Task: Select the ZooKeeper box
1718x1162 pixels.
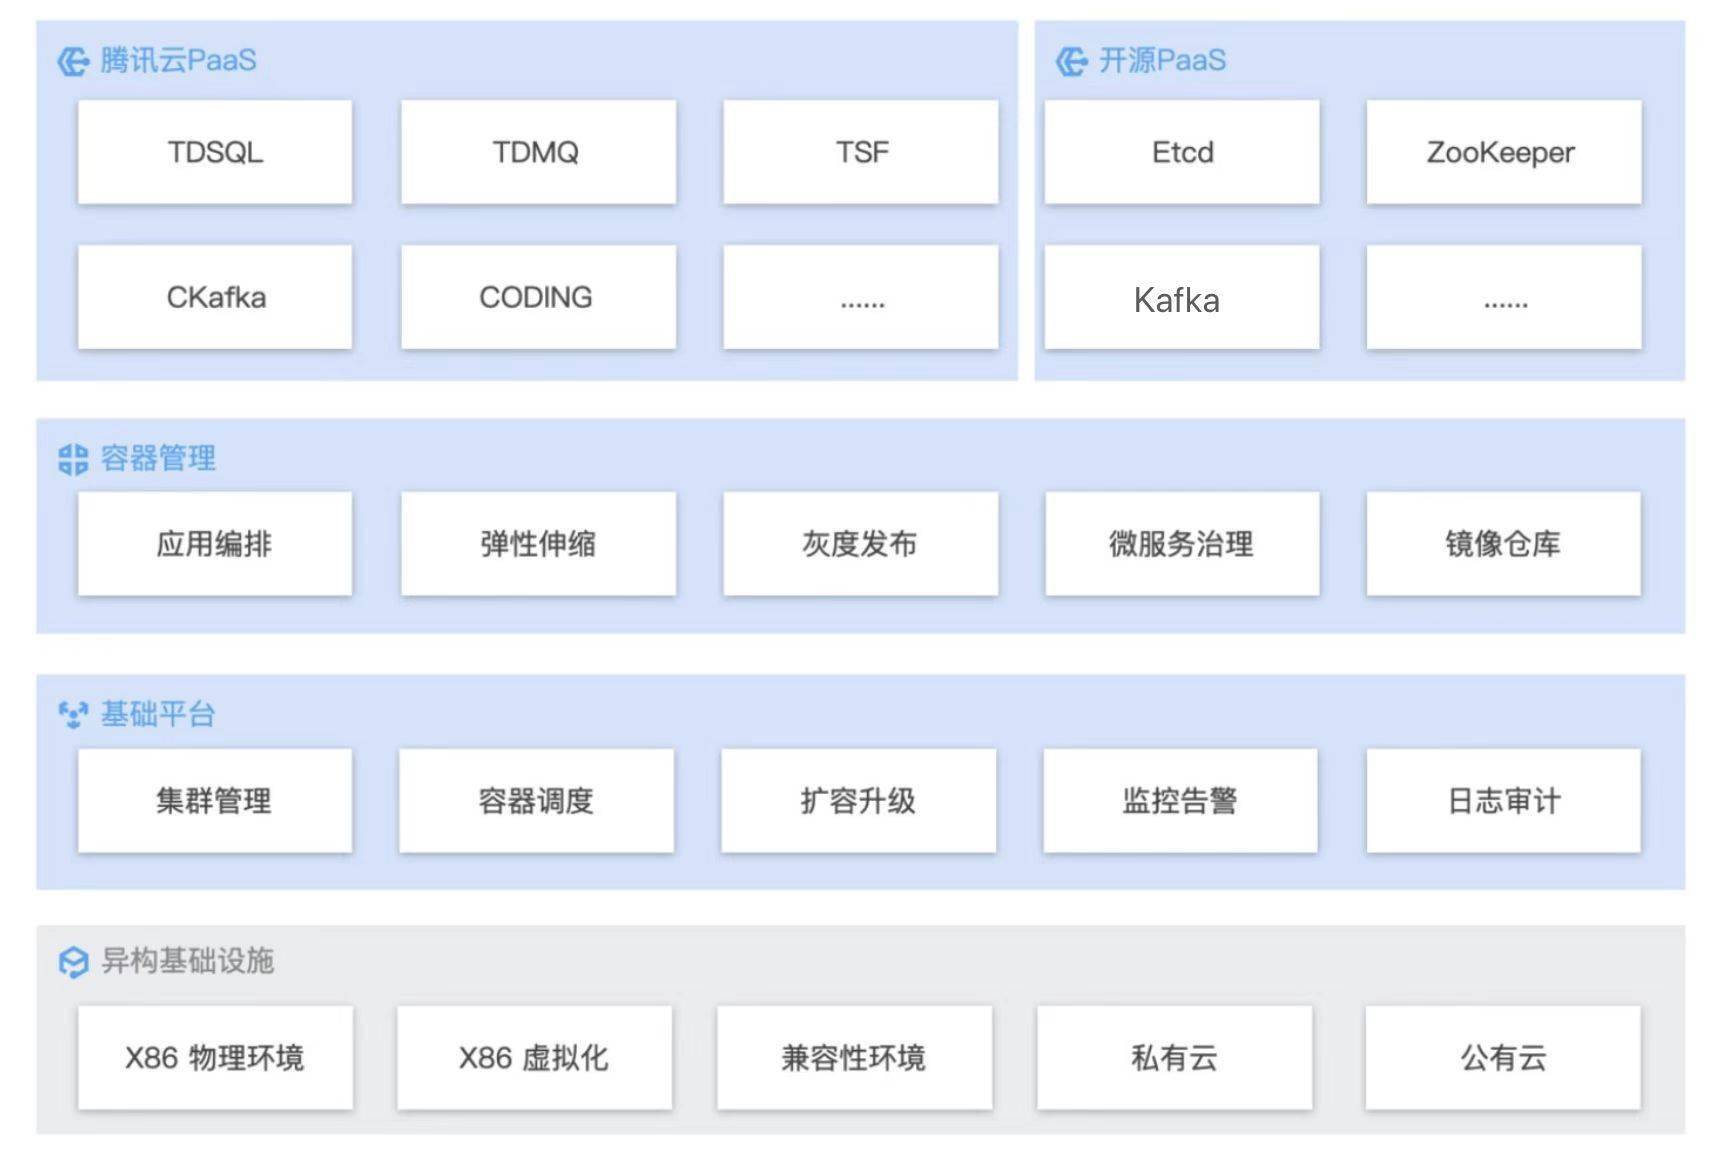Action: tap(1503, 152)
